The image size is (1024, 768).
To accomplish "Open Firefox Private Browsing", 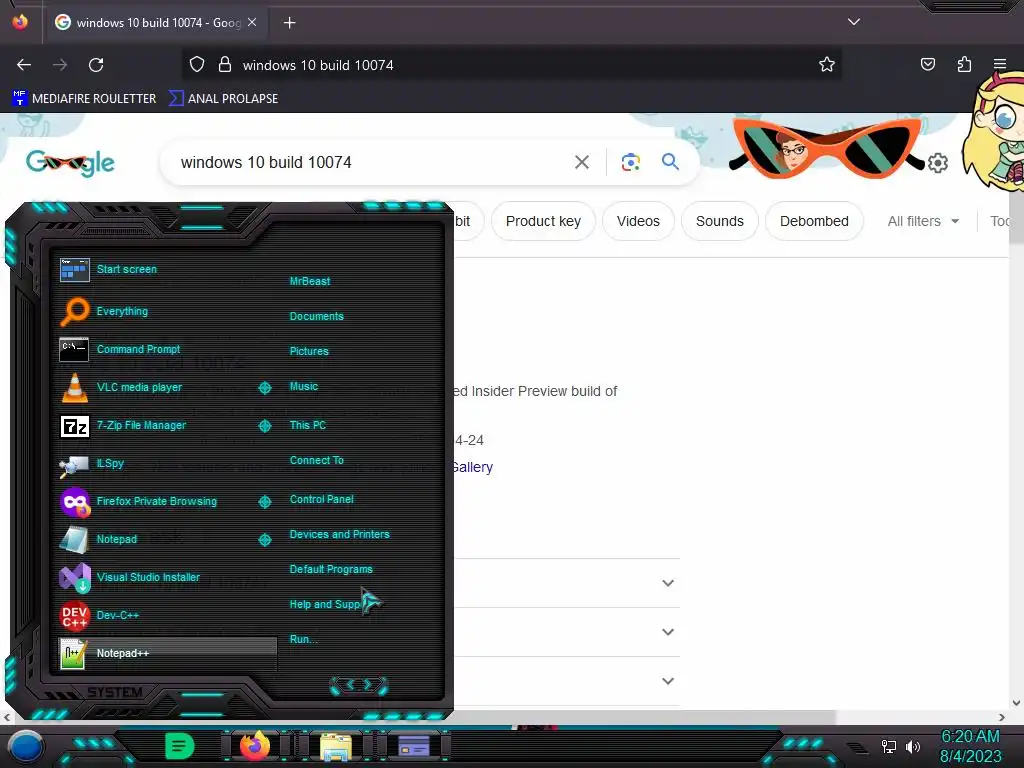I will pyautogui.click(x=157, y=502).
